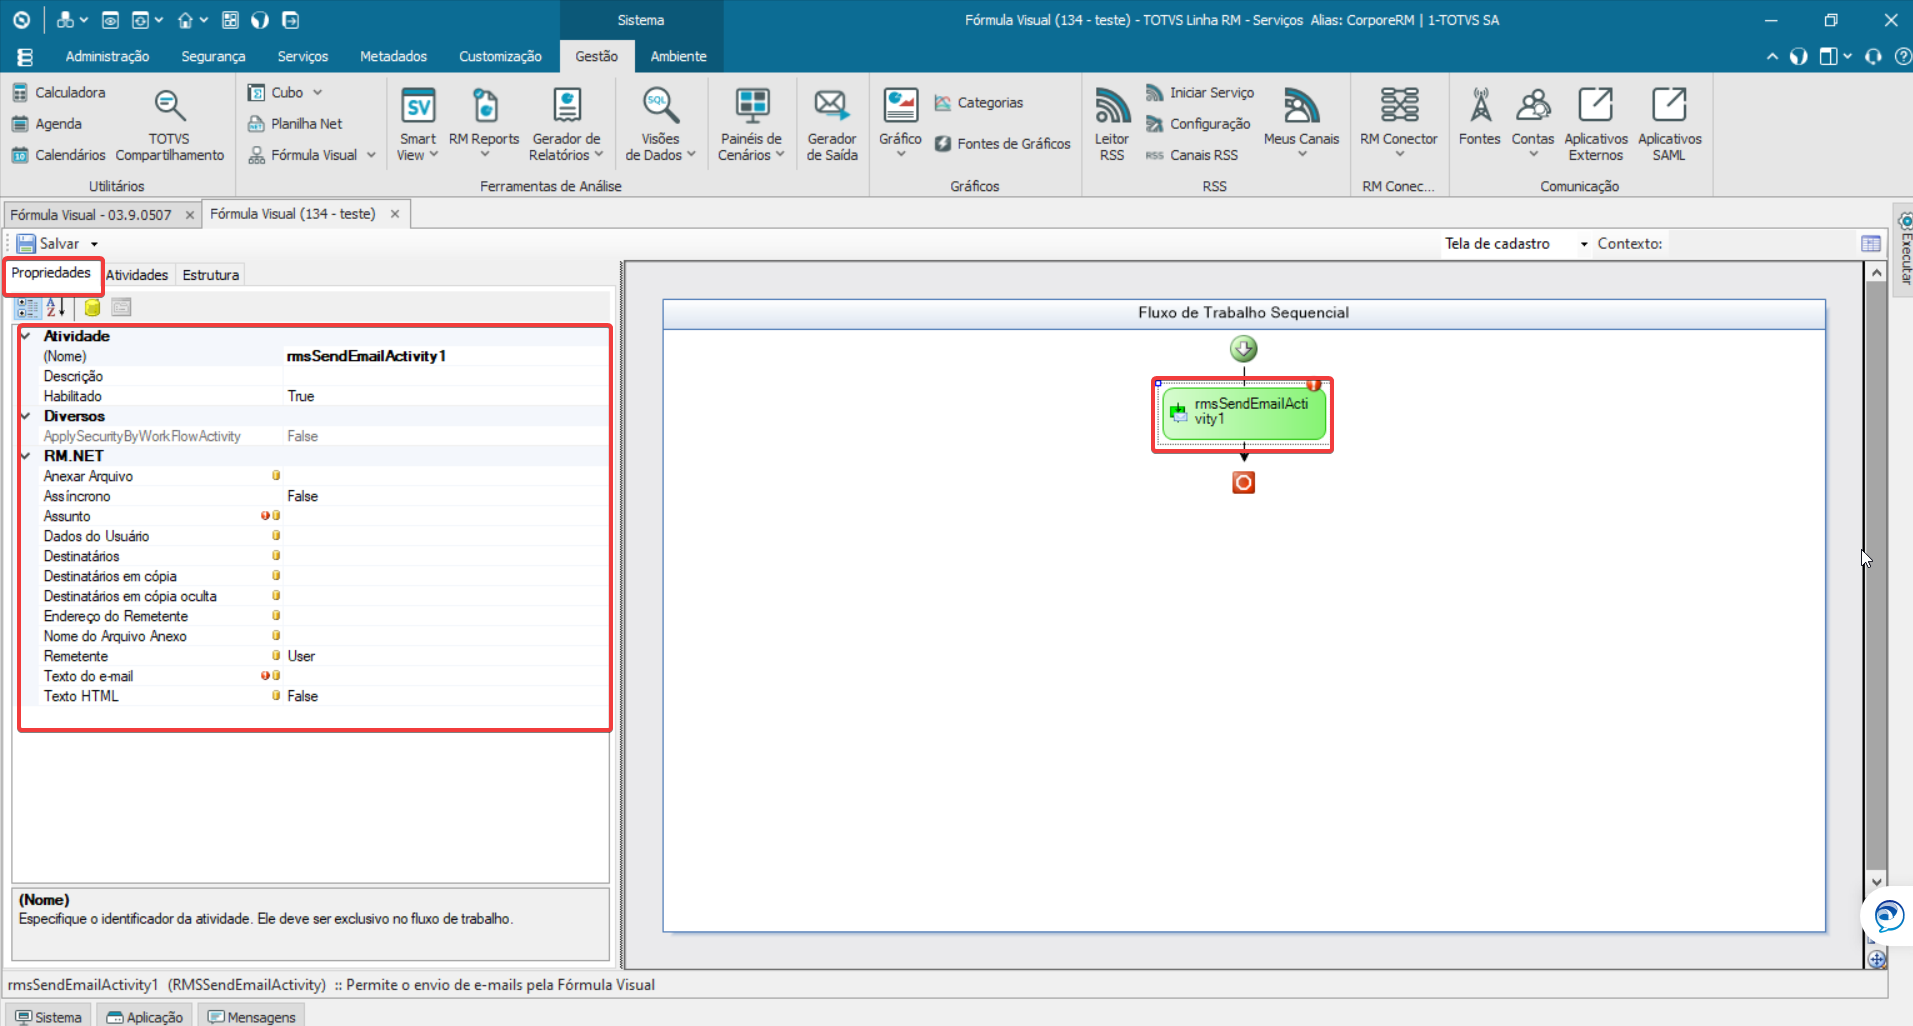Collapse the ribbon with the up chevron
This screenshot has width=1913, height=1026.
tap(1772, 57)
